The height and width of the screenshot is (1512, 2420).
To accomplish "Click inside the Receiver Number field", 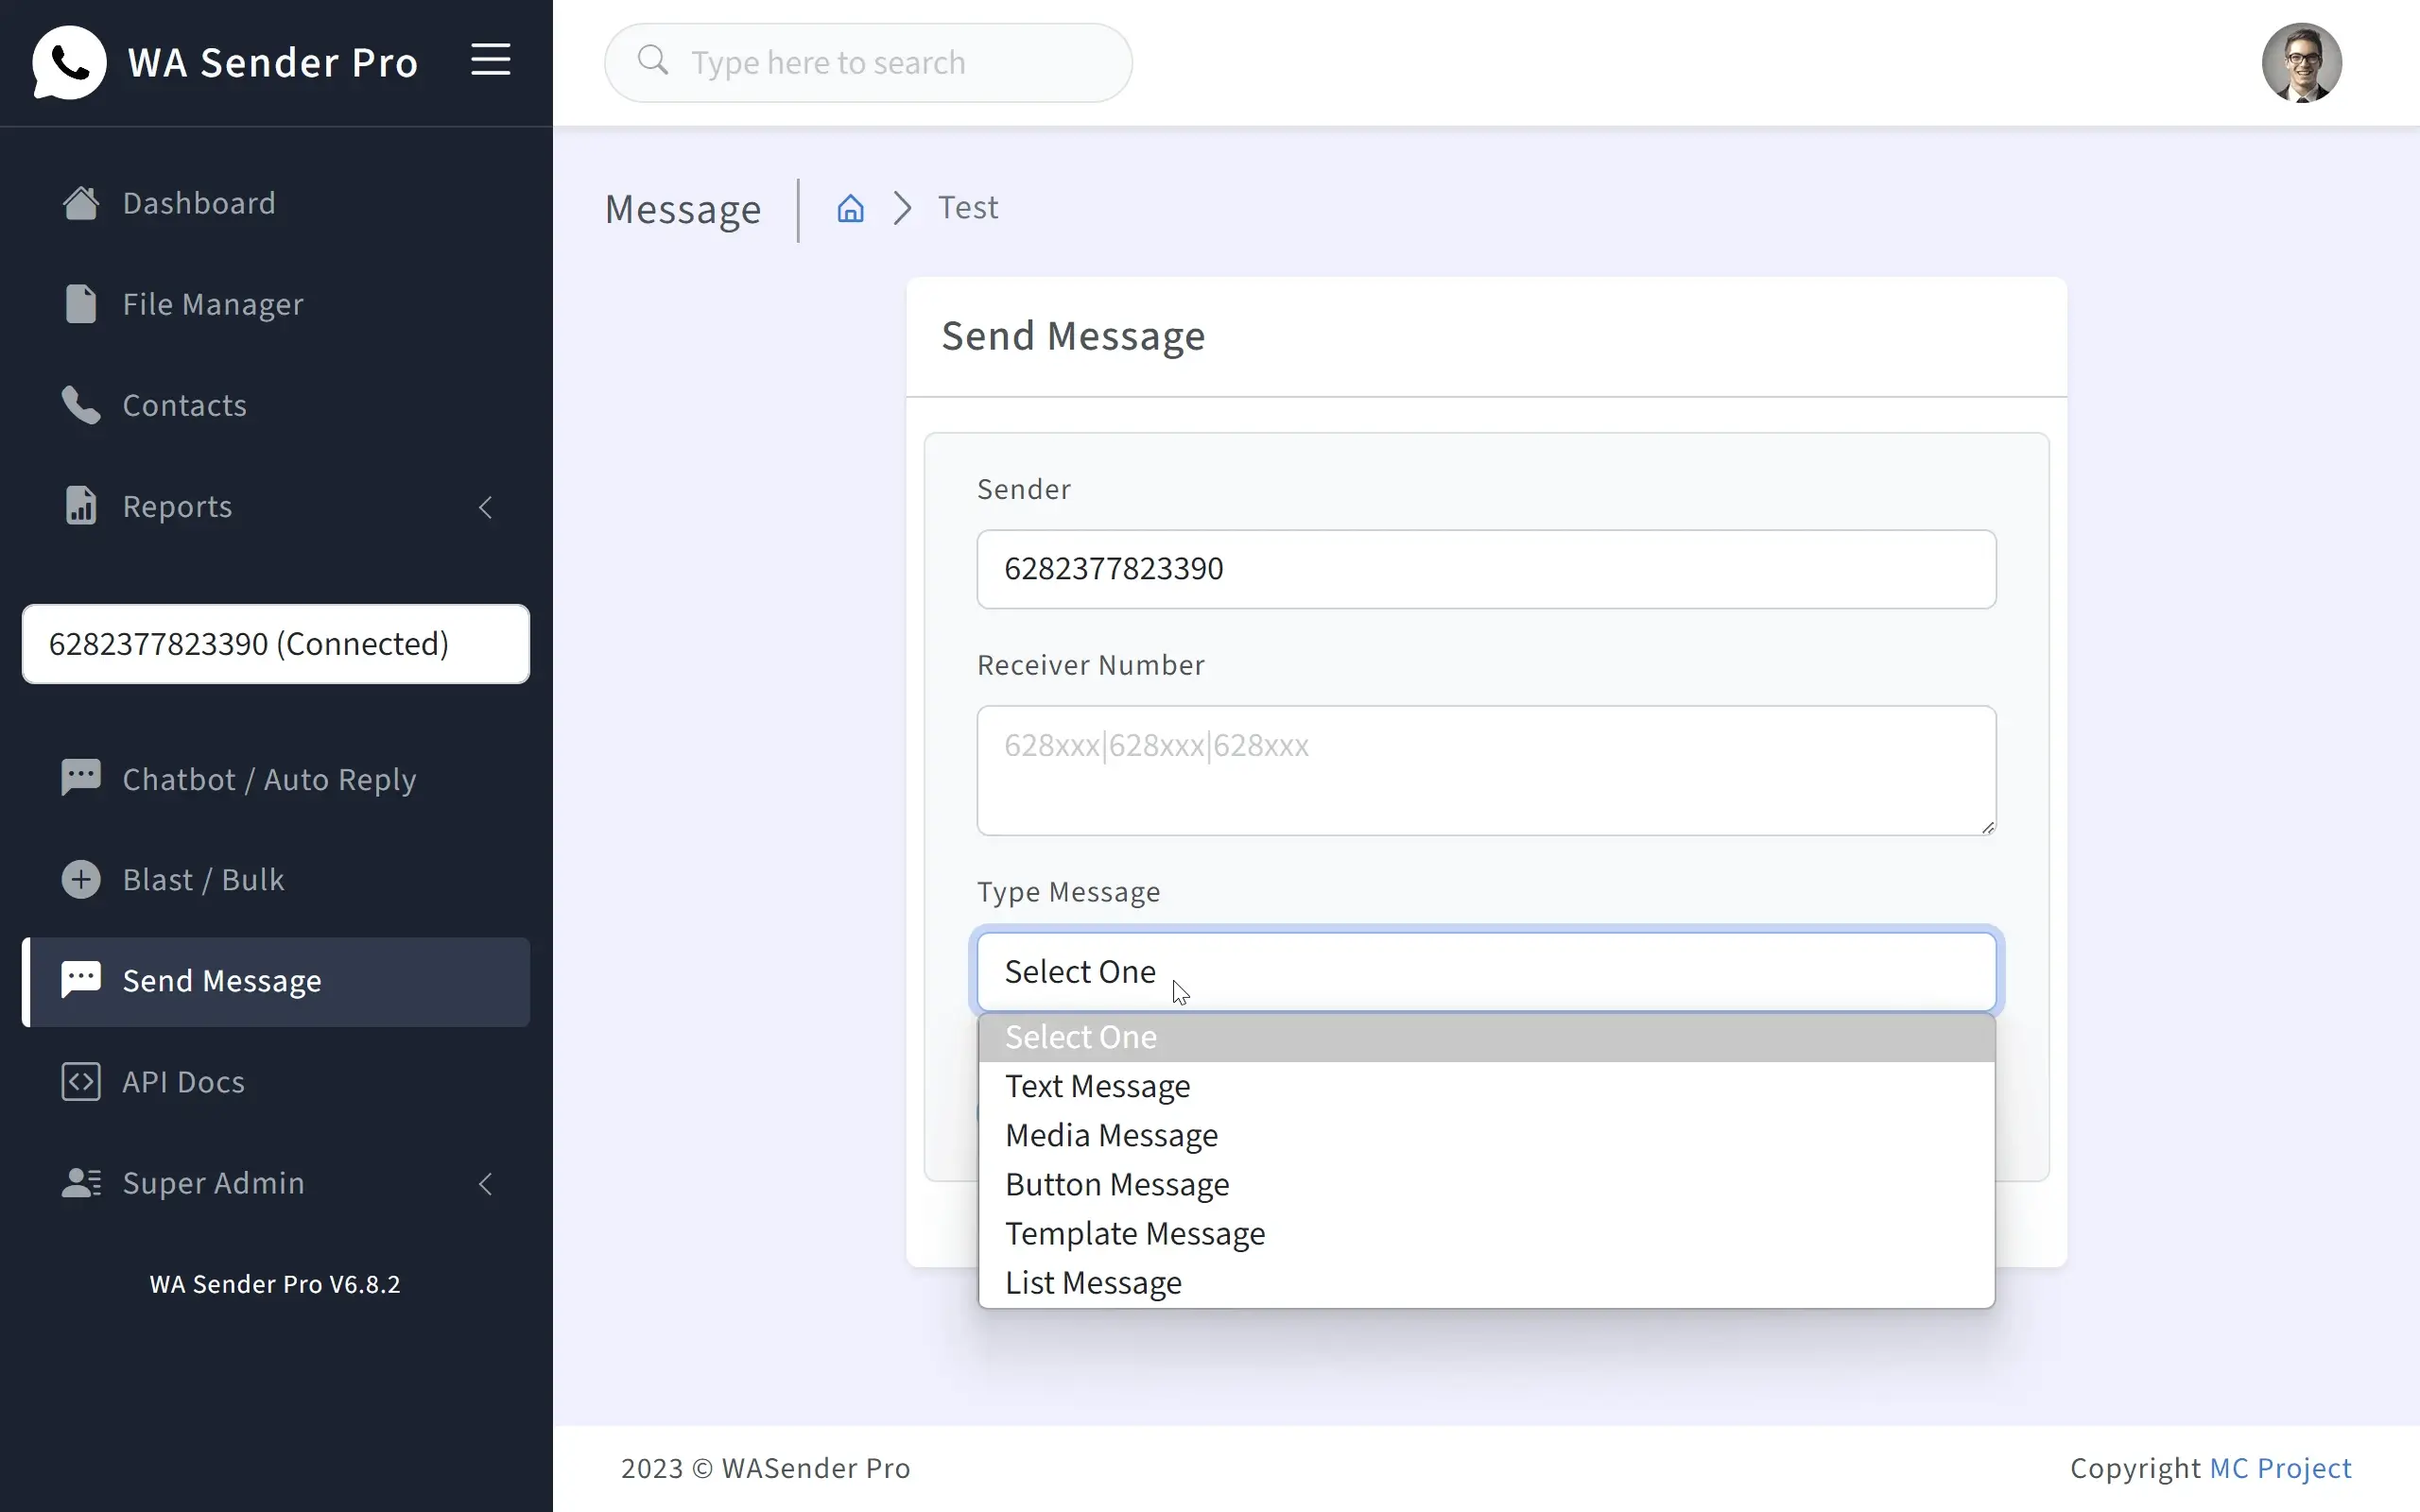I will (1484, 770).
